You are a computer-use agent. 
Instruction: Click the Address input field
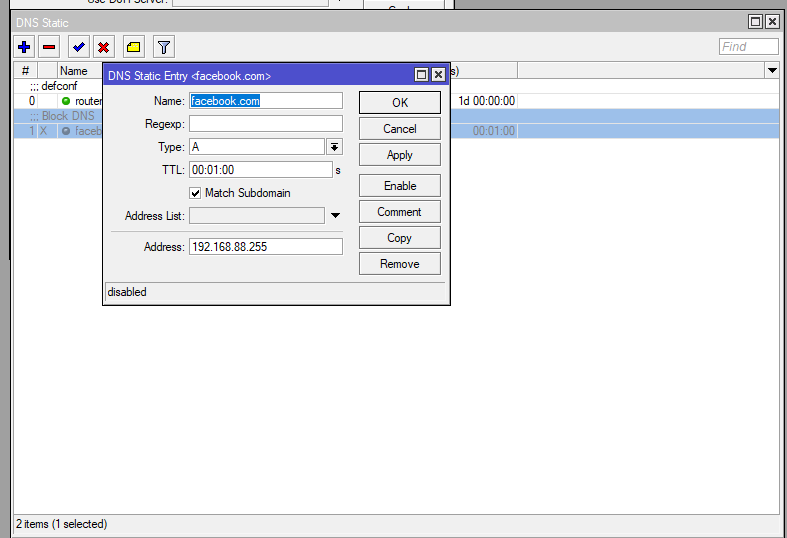[x=265, y=247]
